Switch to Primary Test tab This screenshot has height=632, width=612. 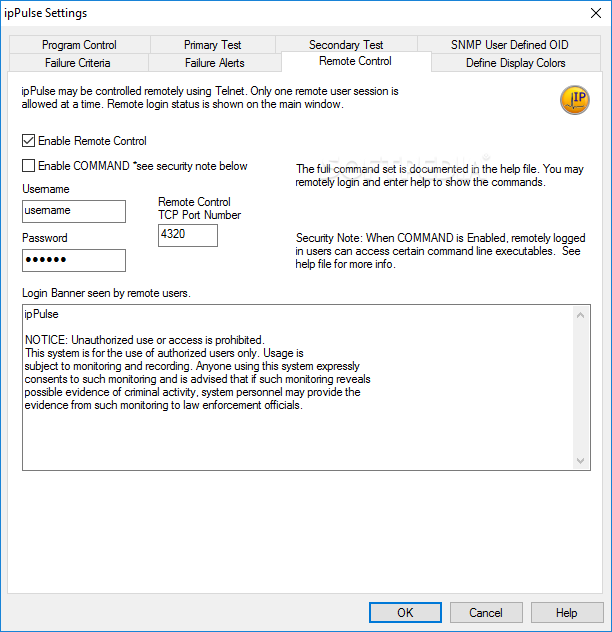point(212,45)
